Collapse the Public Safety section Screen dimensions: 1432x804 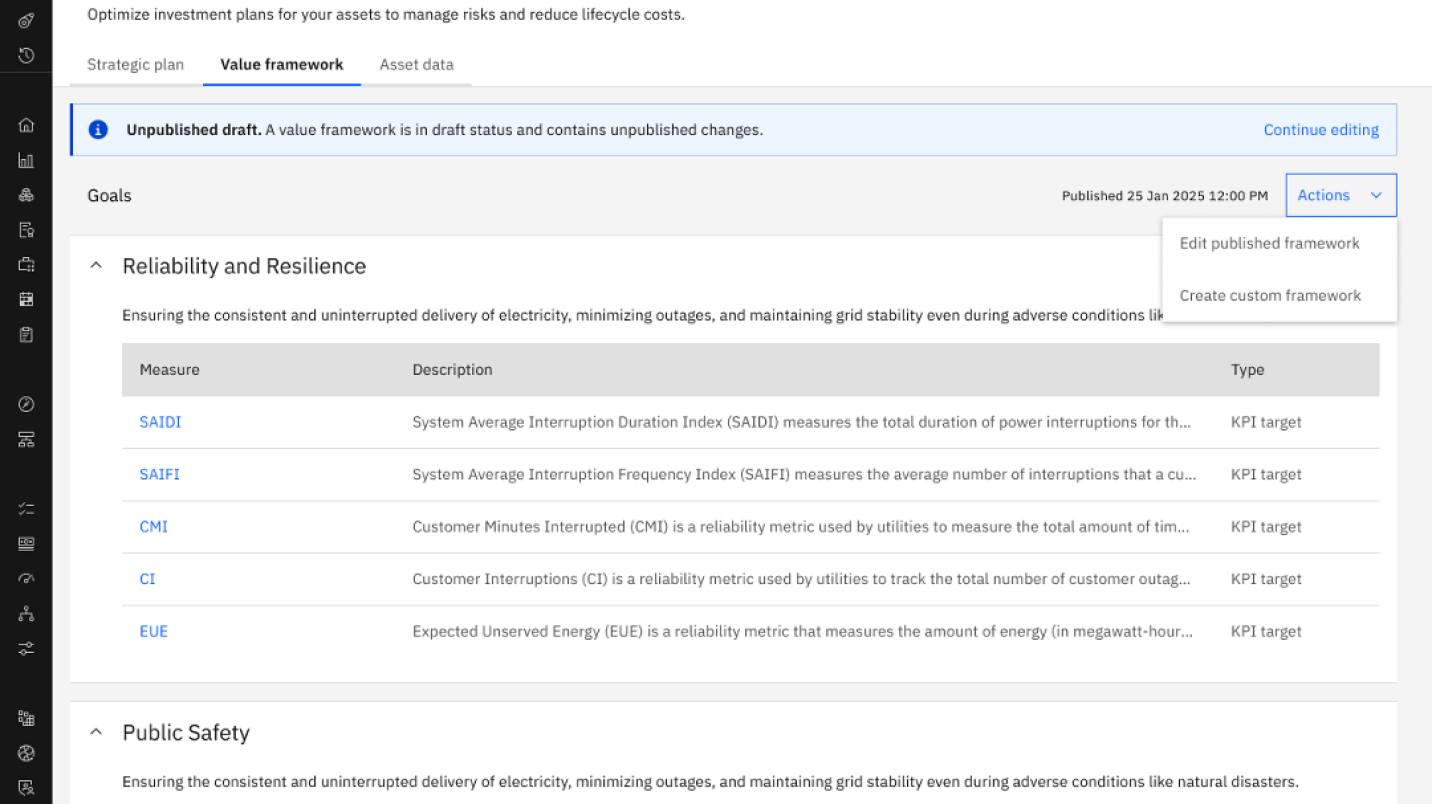tap(96, 732)
